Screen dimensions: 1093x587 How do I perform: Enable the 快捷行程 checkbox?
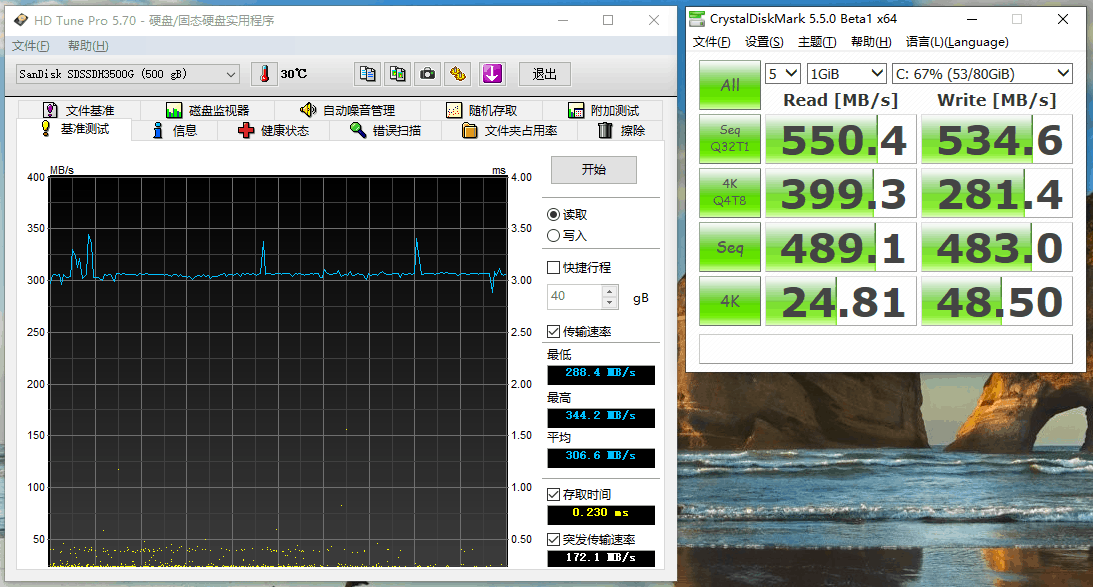[554, 268]
